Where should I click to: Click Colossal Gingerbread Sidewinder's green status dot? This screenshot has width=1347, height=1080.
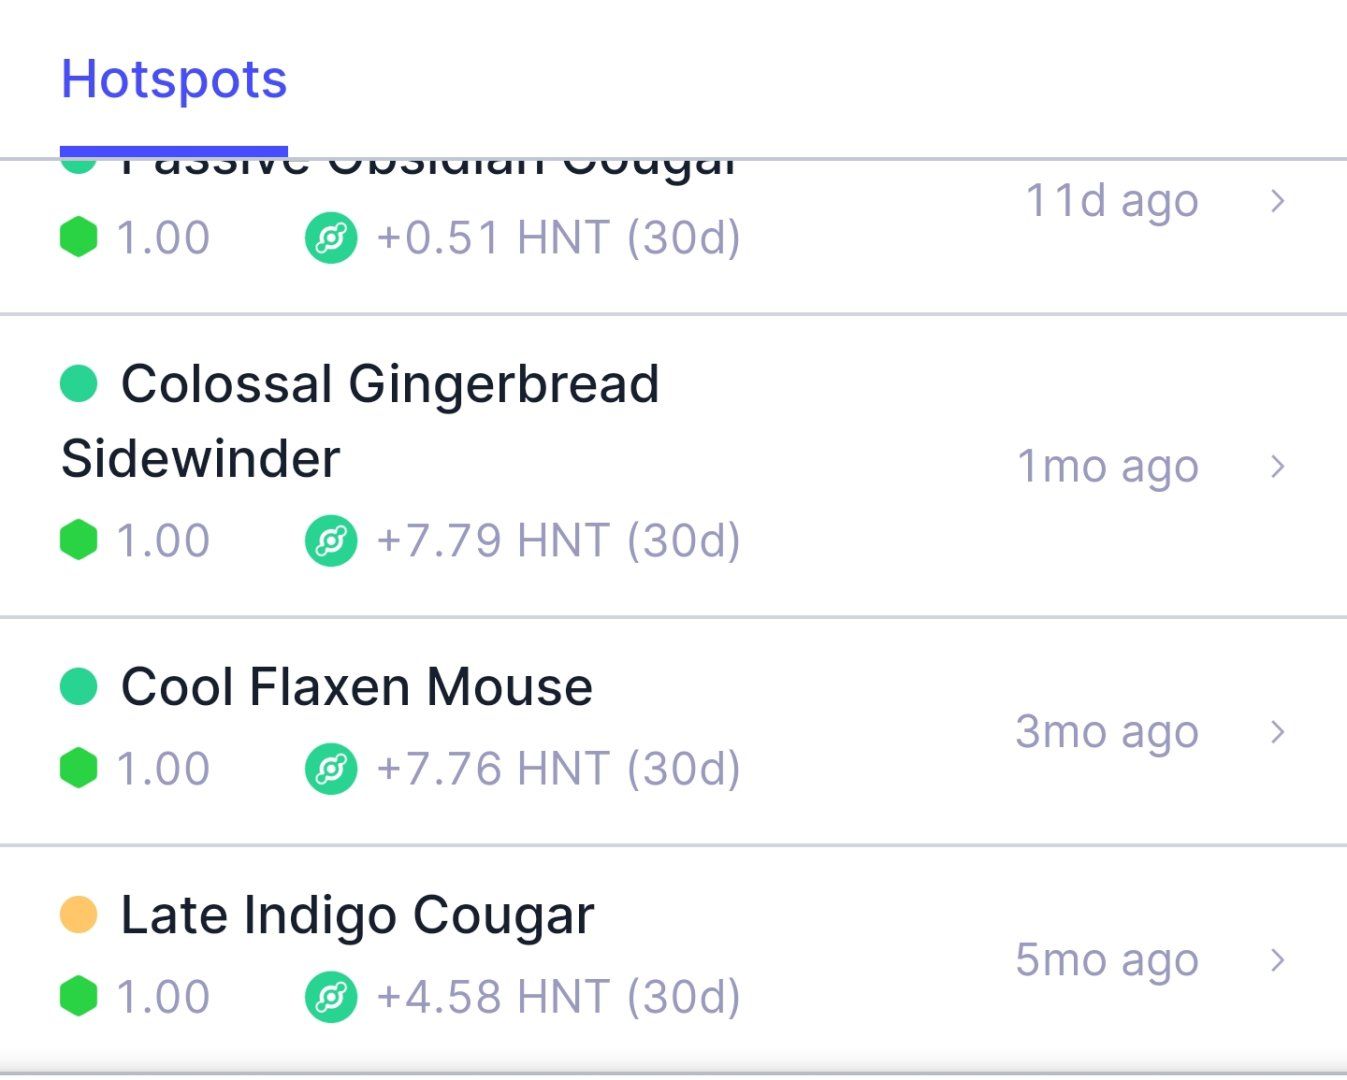79,383
